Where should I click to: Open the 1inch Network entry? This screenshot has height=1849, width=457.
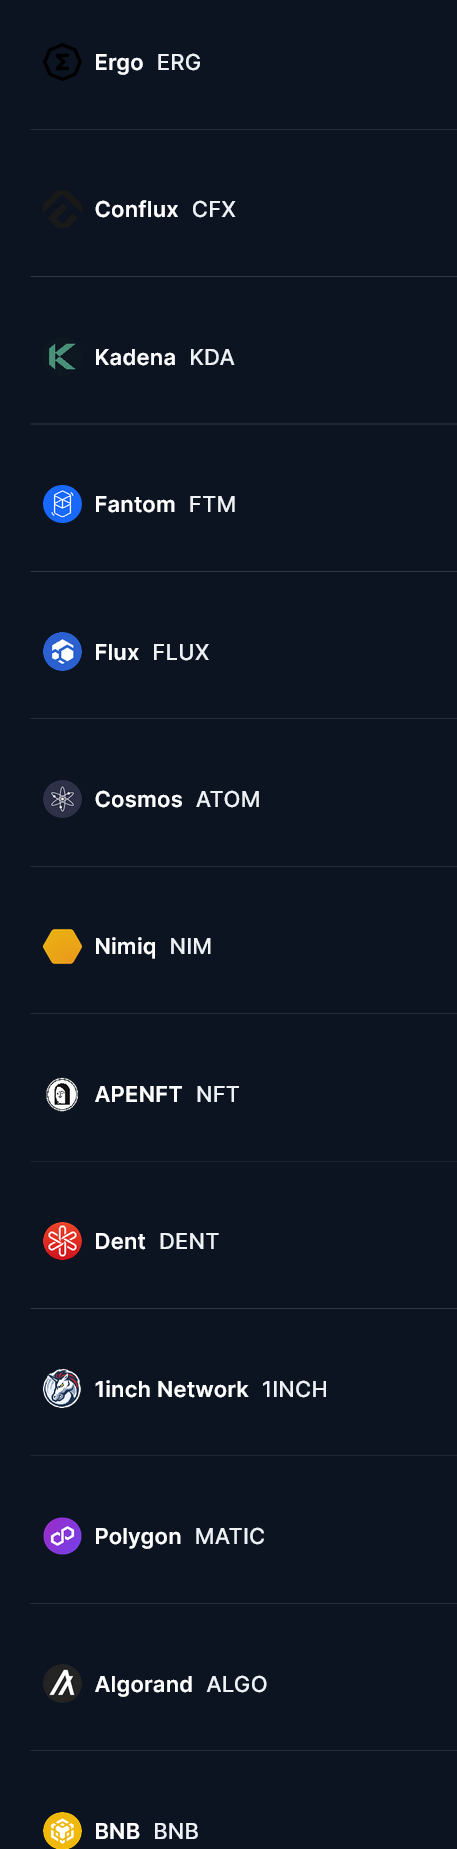coord(211,1389)
